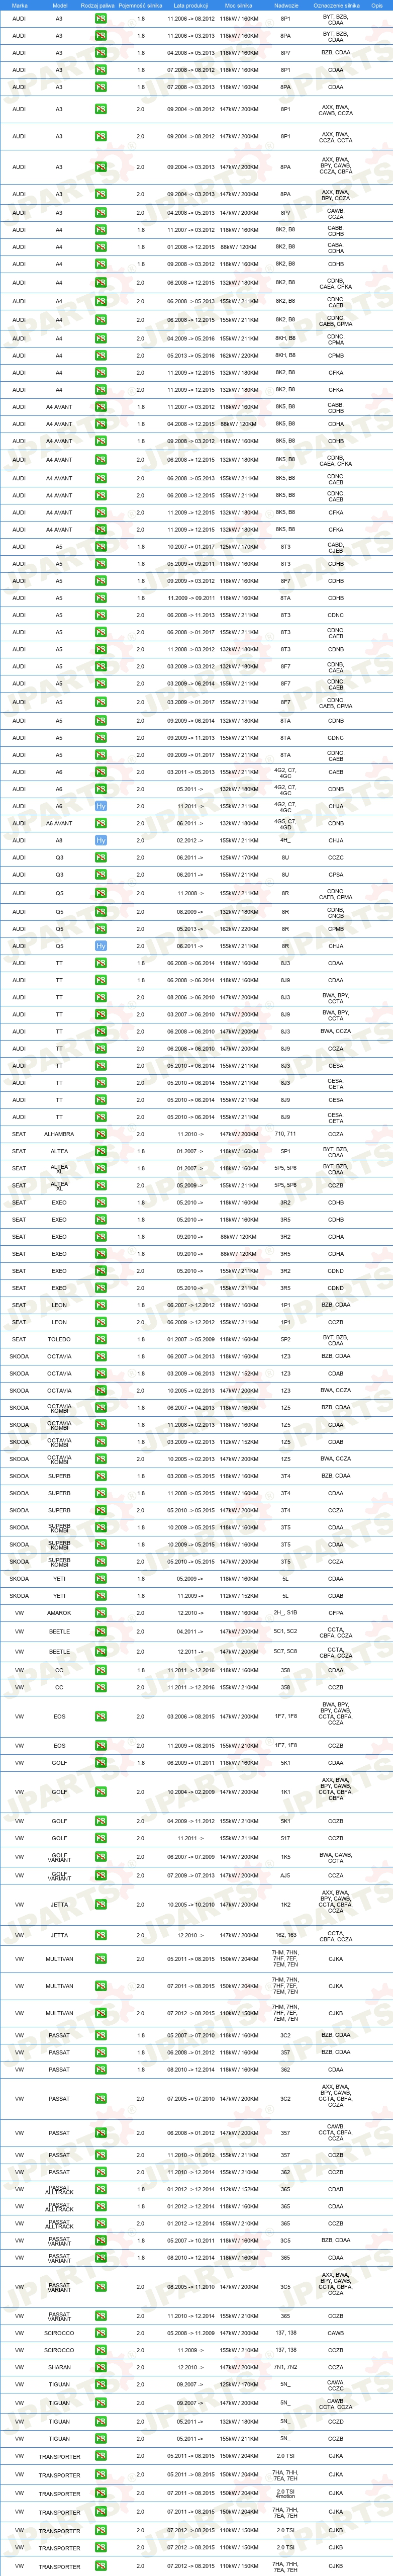Click the 'Moc silnika' column header
This screenshot has height=2576, width=393.
[x=238, y=5]
